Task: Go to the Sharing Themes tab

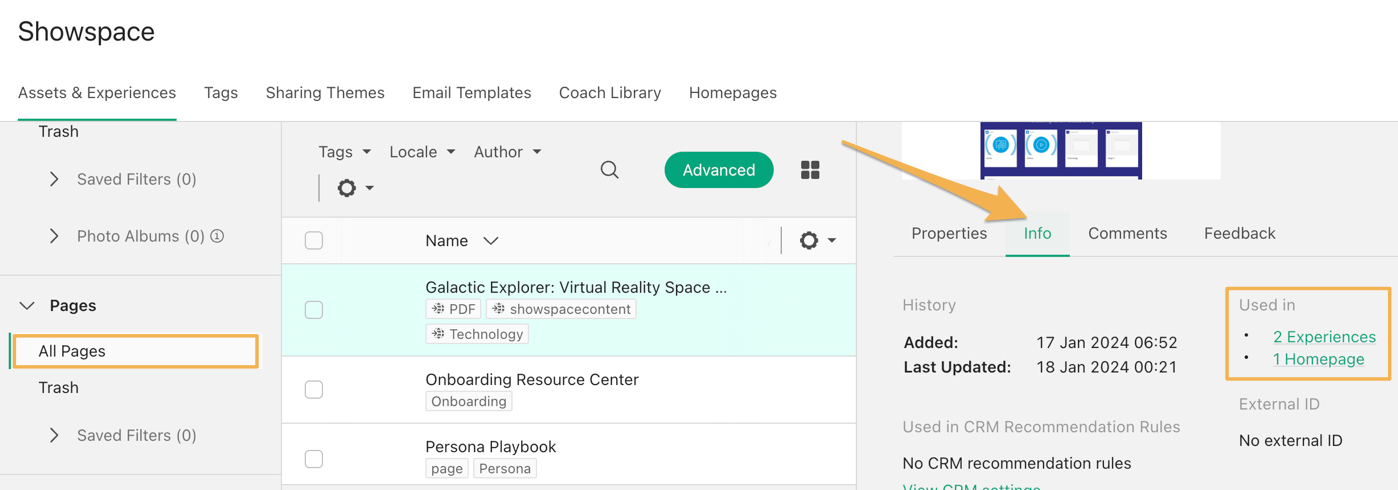Action: click(x=325, y=93)
